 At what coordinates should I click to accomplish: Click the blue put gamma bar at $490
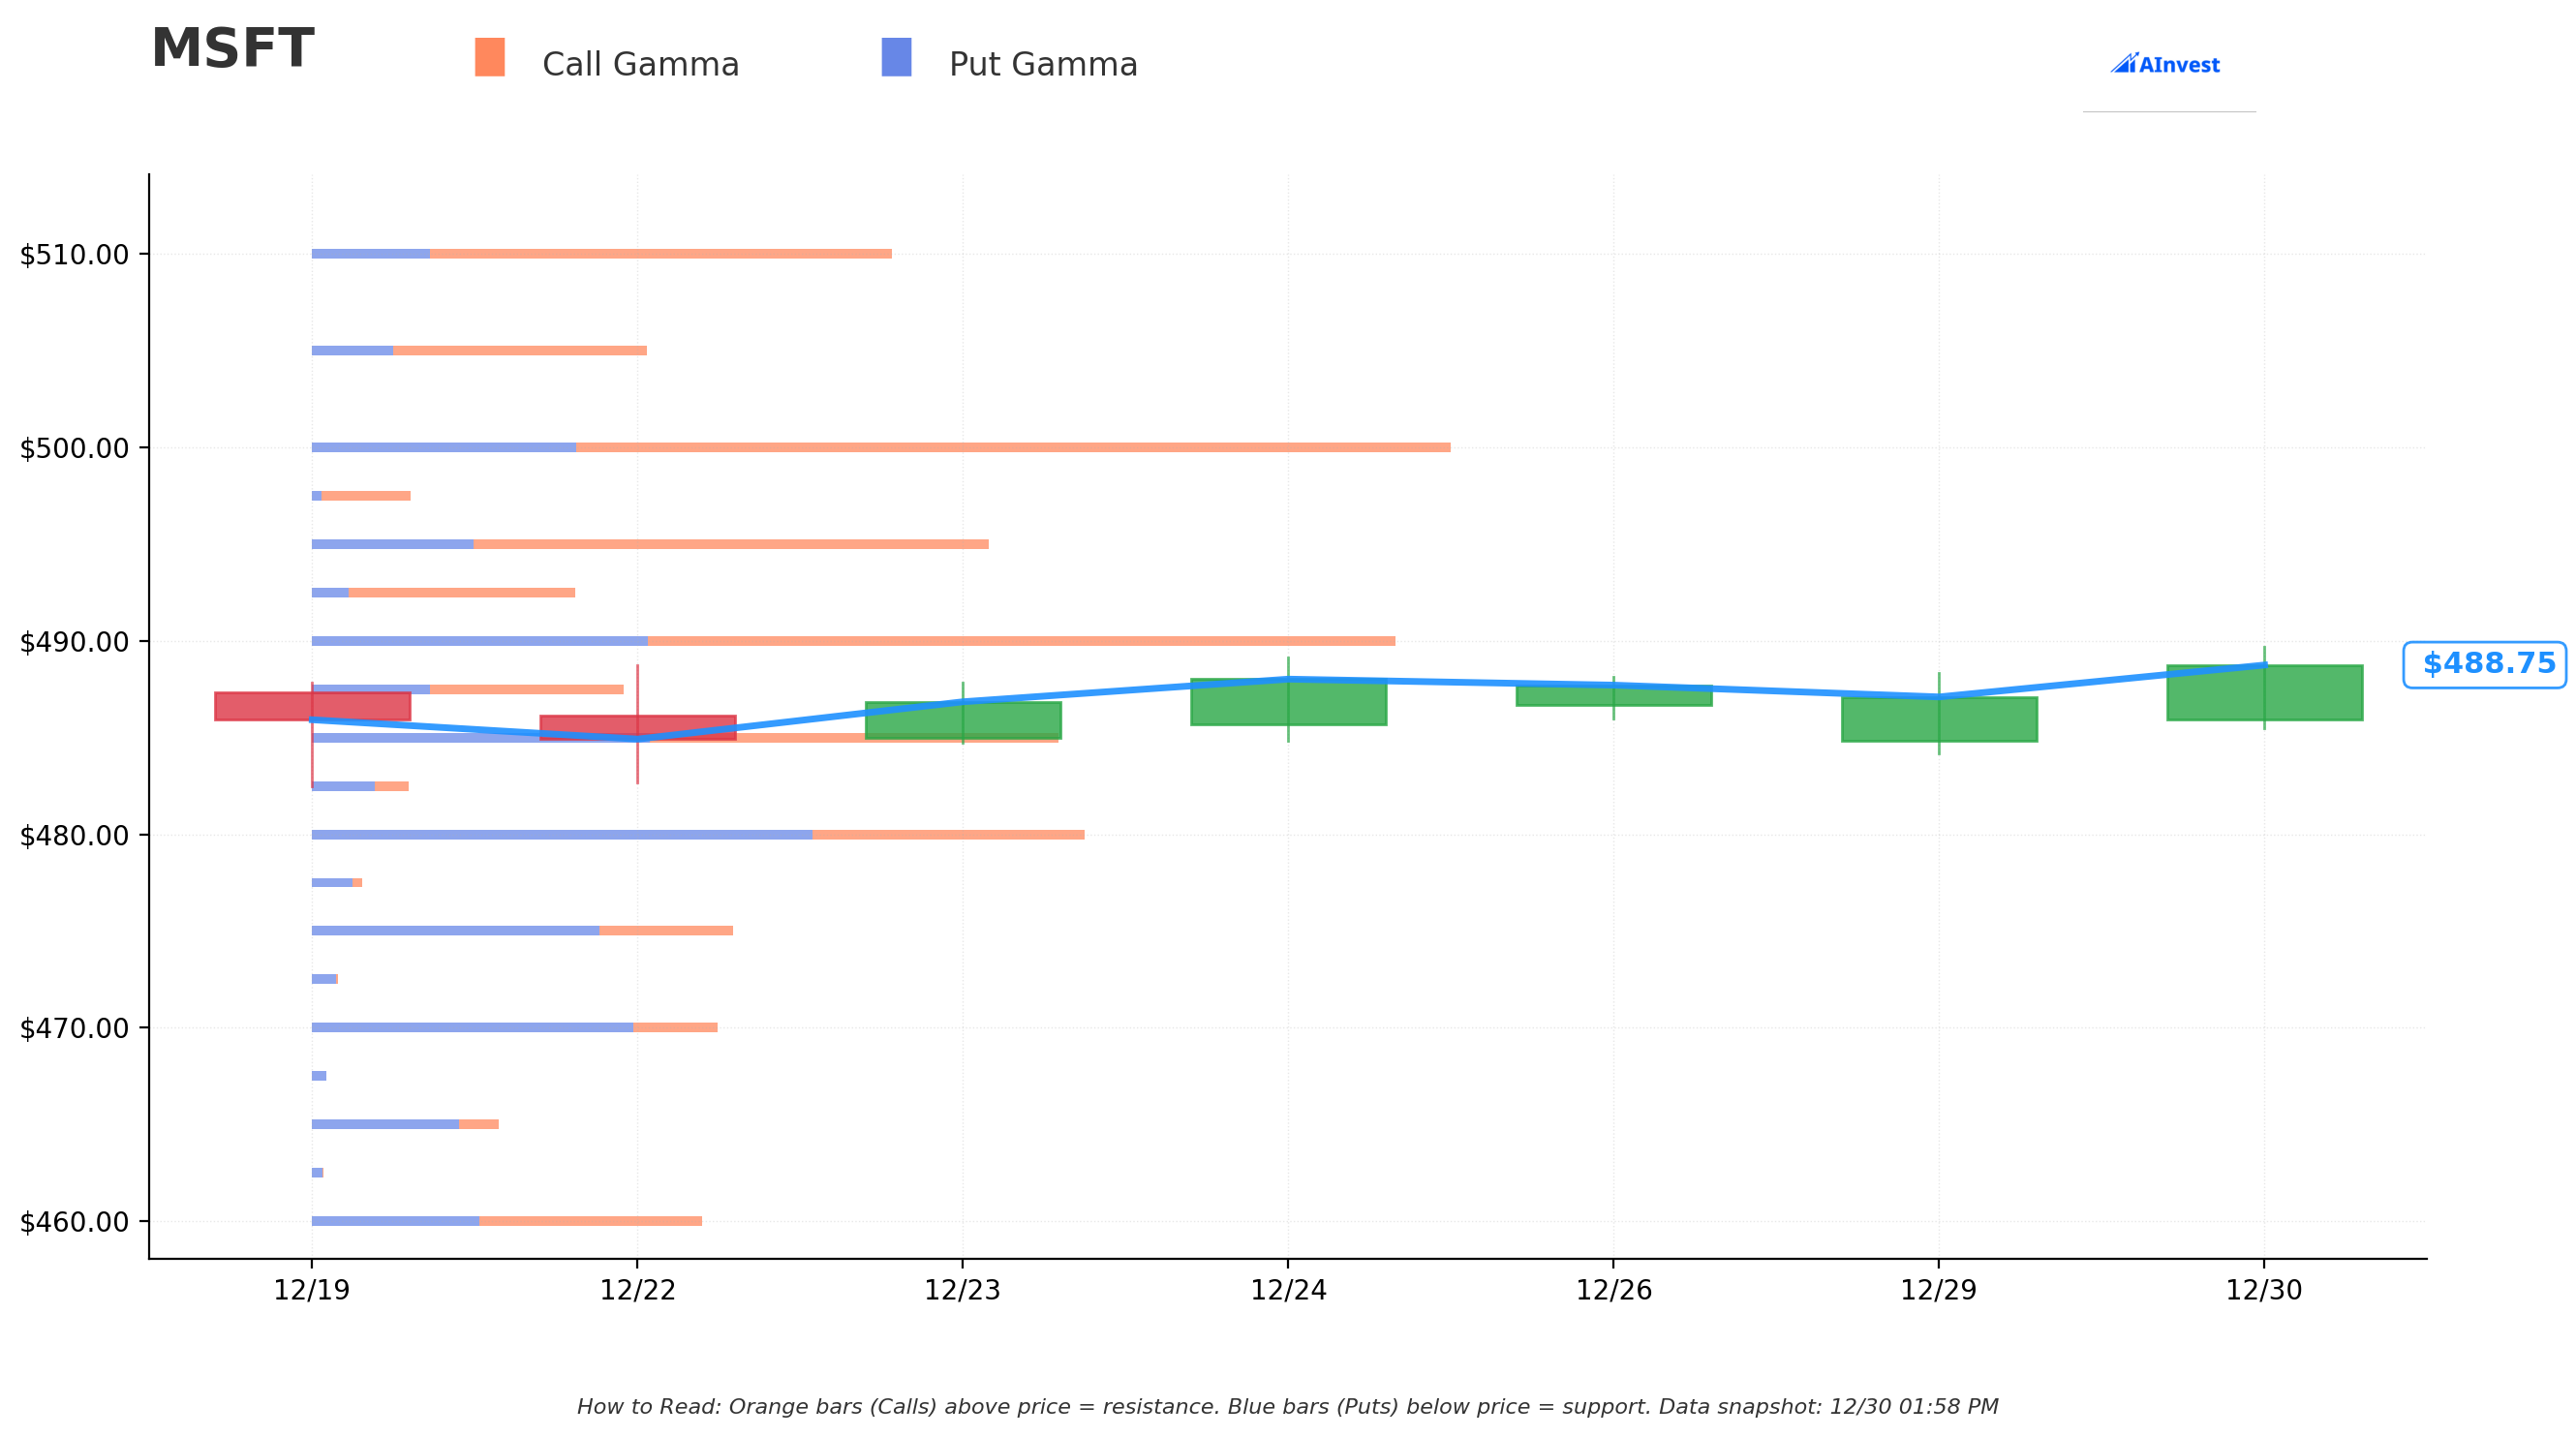point(480,641)
